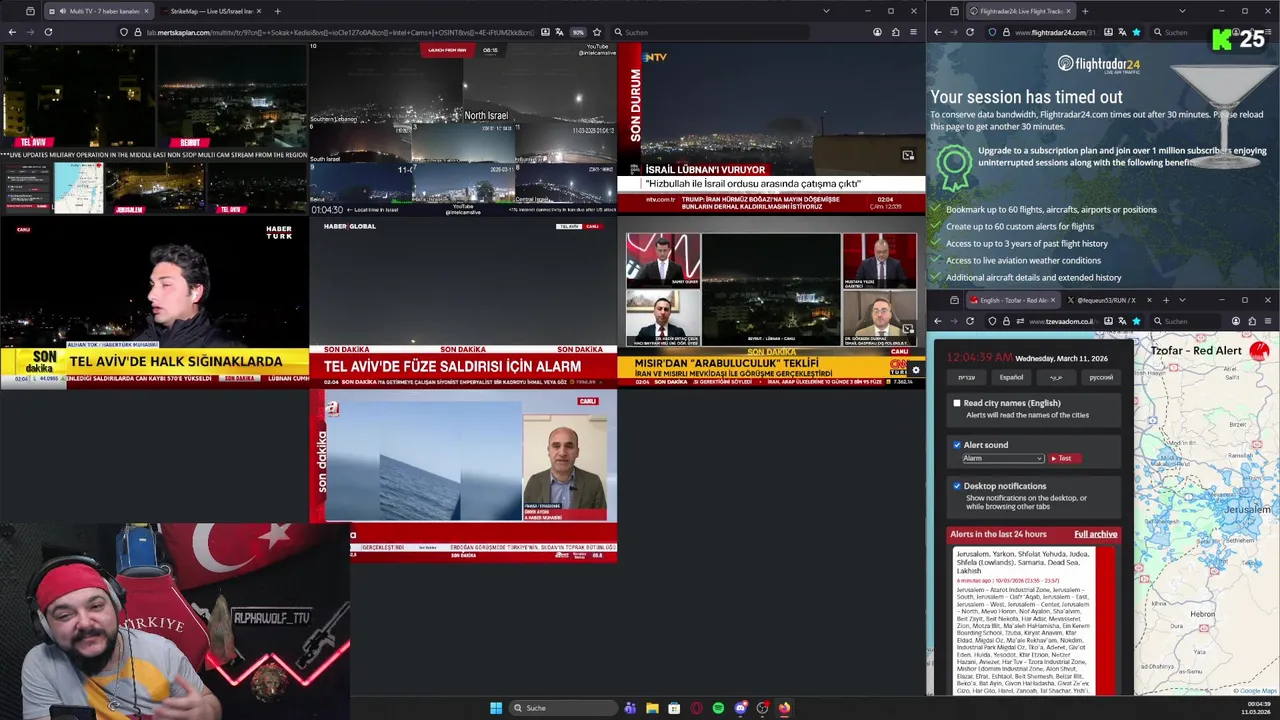1280x720 pixels.
Task: Click the 90% zoom indicator in Multi TV address bar
Action: pyautogui.click(x=578, y=32)
